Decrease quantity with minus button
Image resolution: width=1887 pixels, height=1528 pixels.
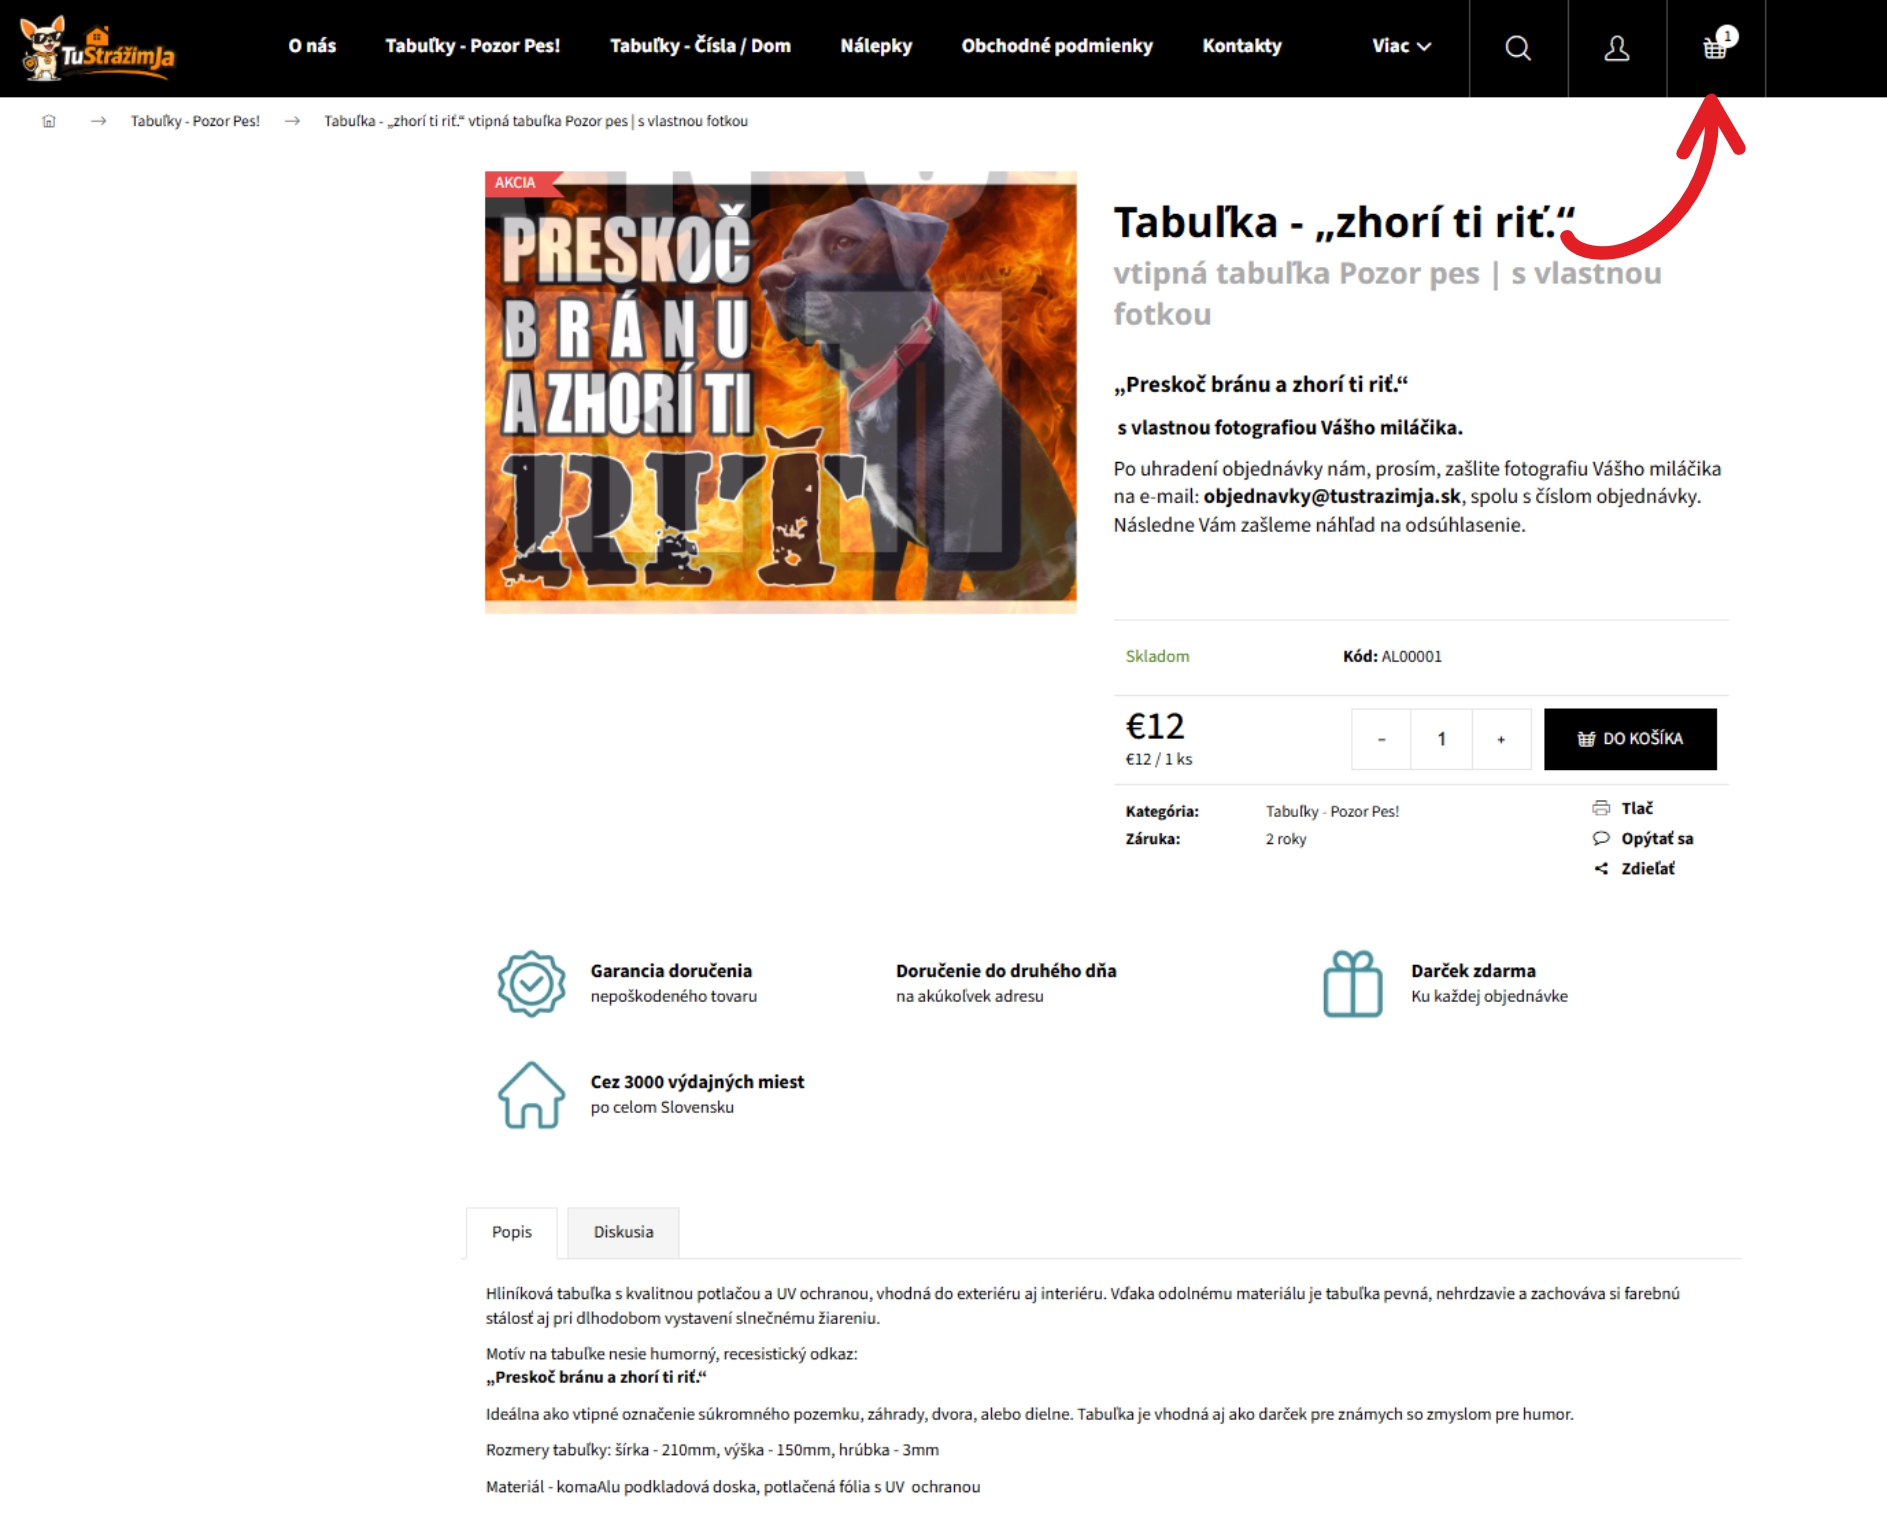point(1381,739)
